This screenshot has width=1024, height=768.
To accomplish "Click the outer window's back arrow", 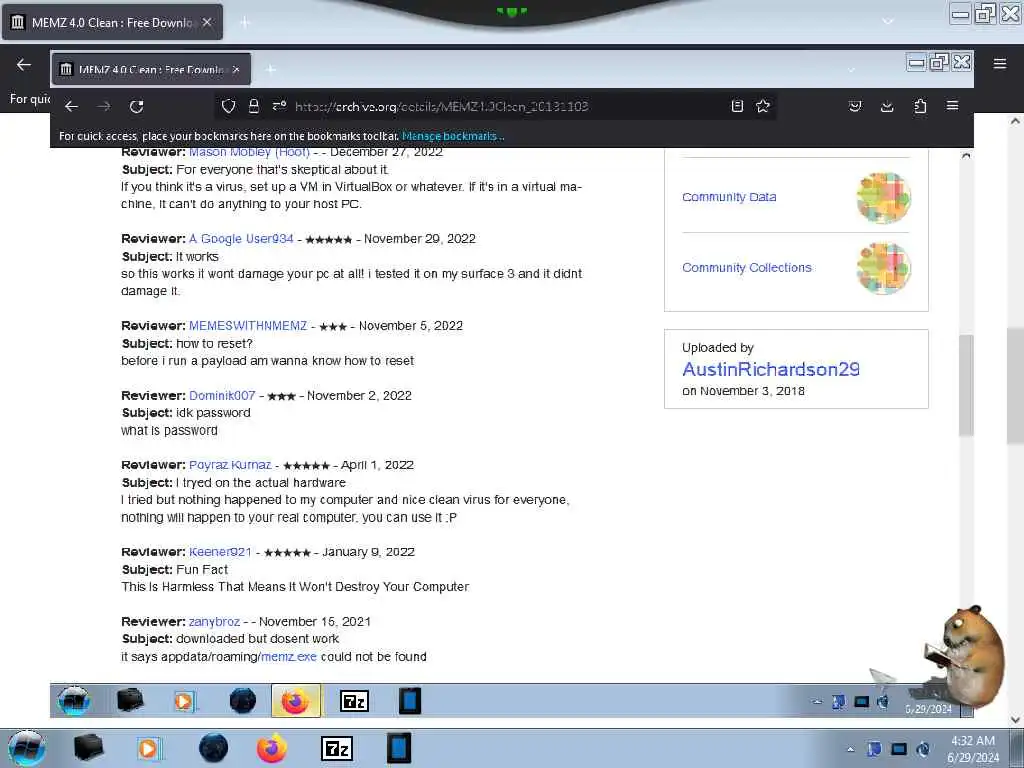I will click(x=24, y=65).
